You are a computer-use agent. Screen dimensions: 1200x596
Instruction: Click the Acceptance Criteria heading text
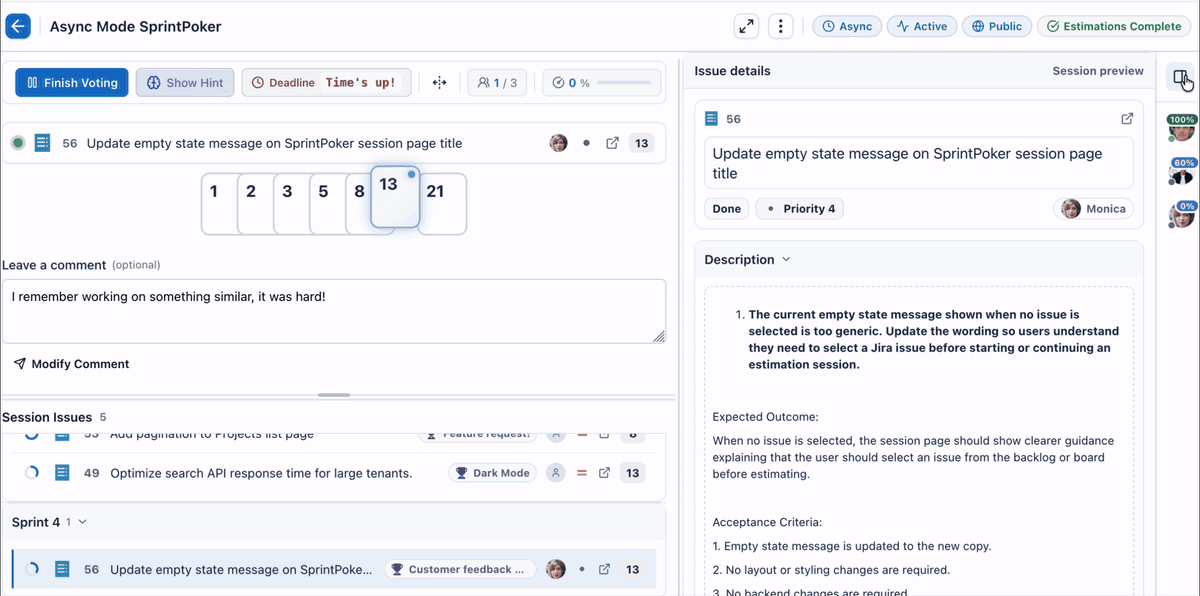click(x=766, y=522)
